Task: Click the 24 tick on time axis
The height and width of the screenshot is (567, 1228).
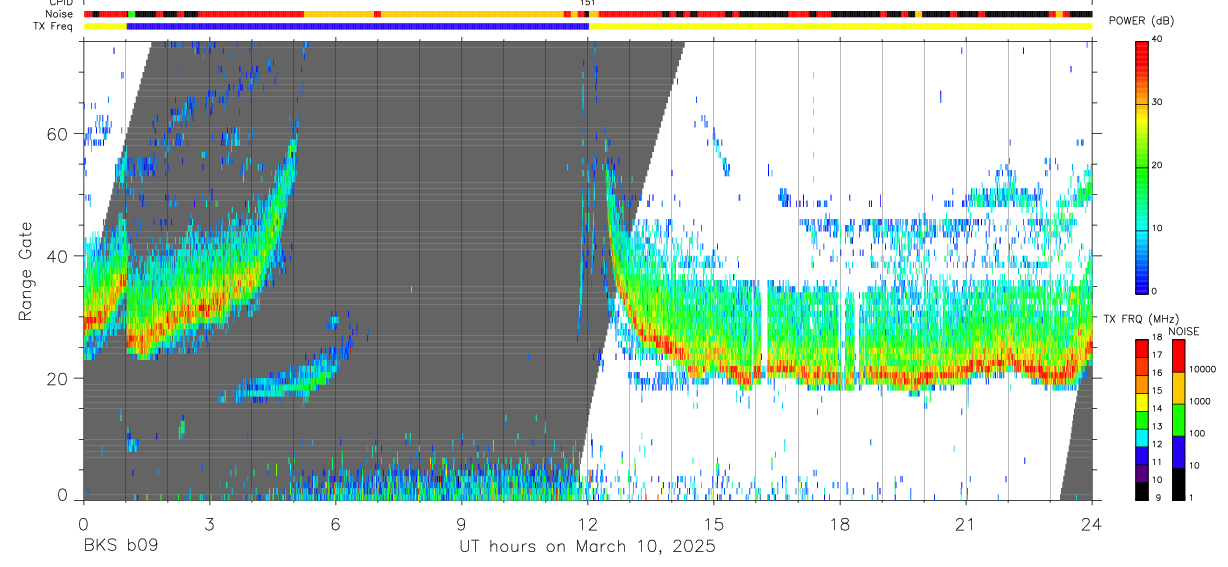Action: pos(1092,523)
